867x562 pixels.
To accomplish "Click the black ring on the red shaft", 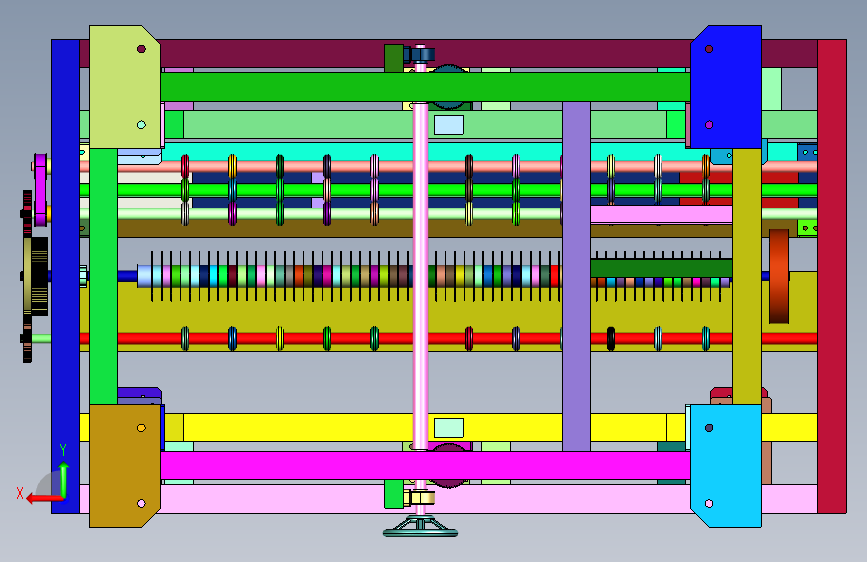I will point(610,339).
